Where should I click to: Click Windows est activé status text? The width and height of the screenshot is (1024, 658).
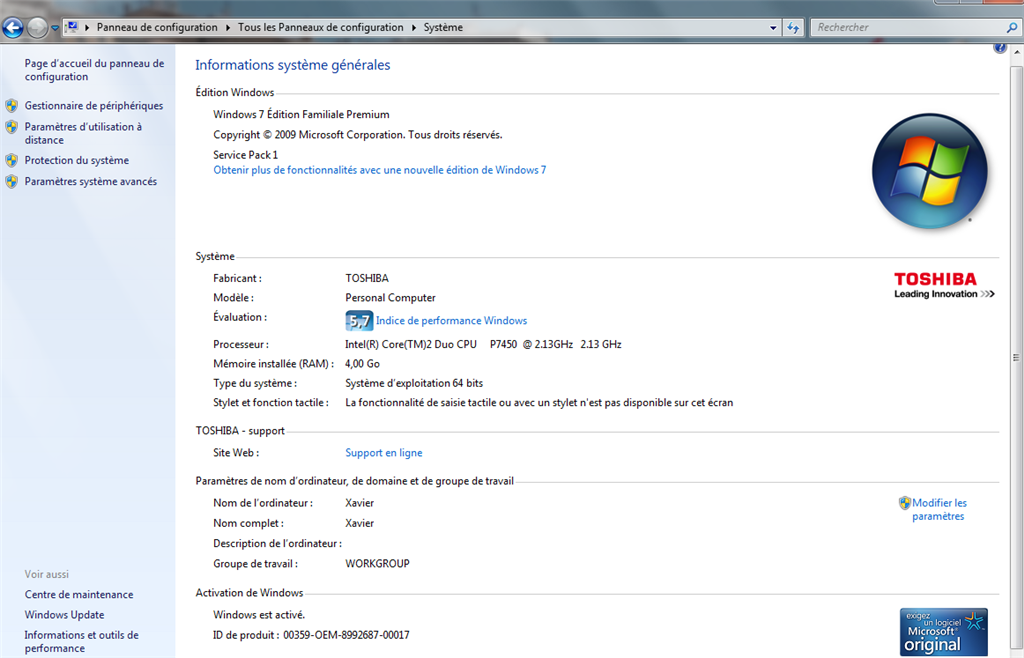pos(259,615)
